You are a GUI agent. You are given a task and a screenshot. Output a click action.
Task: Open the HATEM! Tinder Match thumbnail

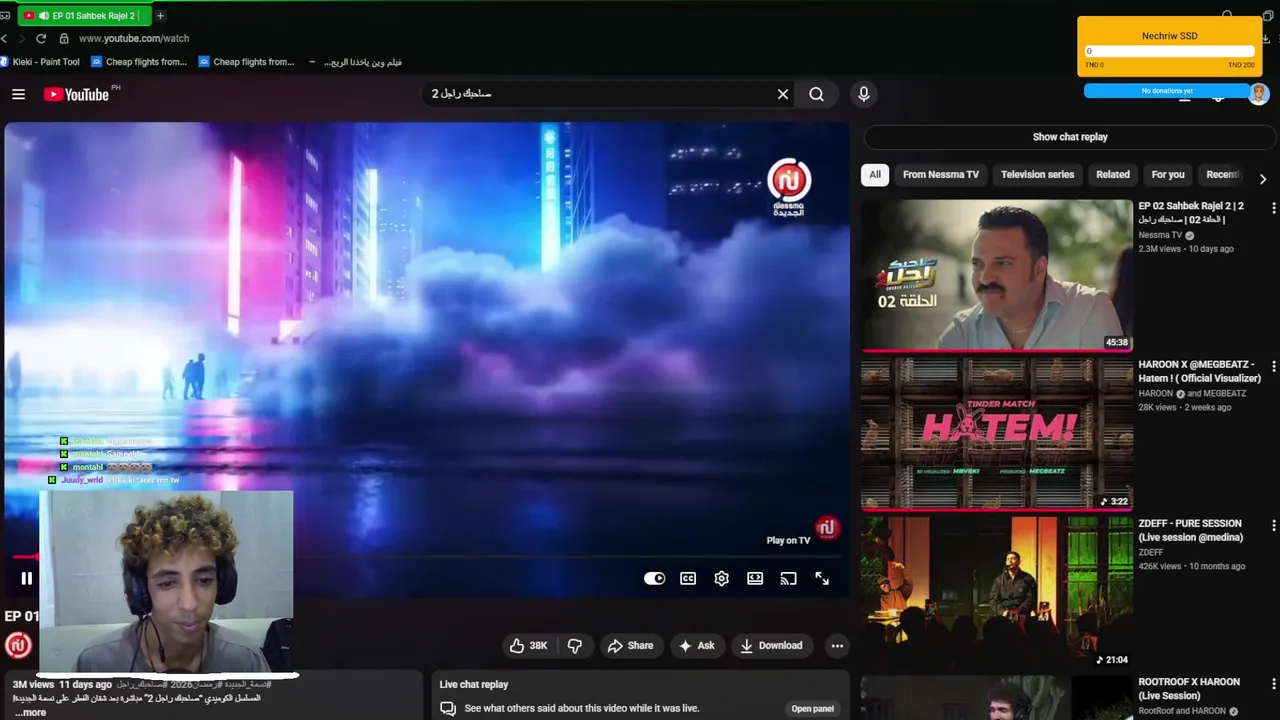[997, 434]
